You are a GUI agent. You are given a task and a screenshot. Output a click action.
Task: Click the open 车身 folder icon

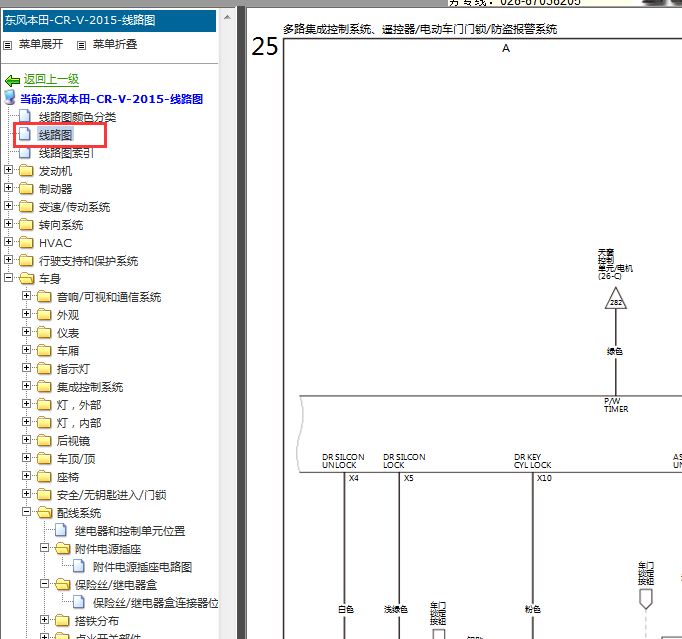point(27,278)
